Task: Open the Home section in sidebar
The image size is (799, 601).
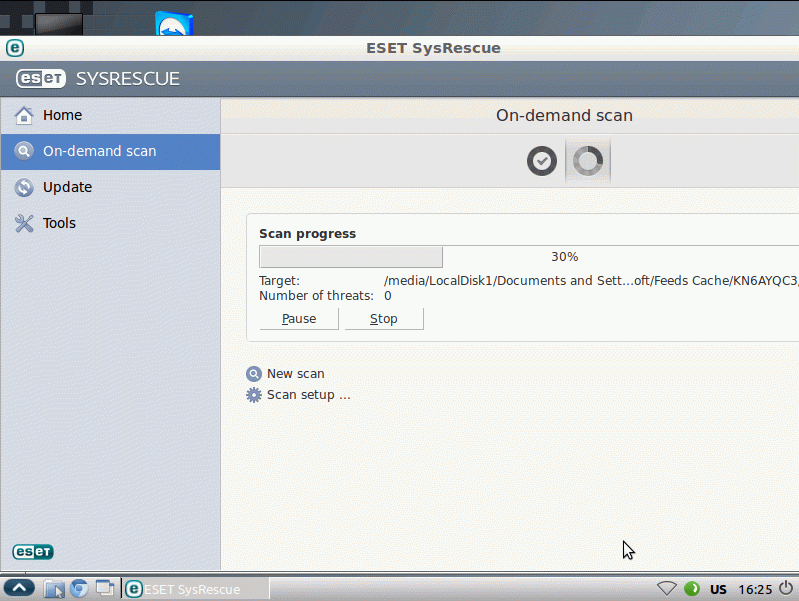Action: click(x=110, y=115)
